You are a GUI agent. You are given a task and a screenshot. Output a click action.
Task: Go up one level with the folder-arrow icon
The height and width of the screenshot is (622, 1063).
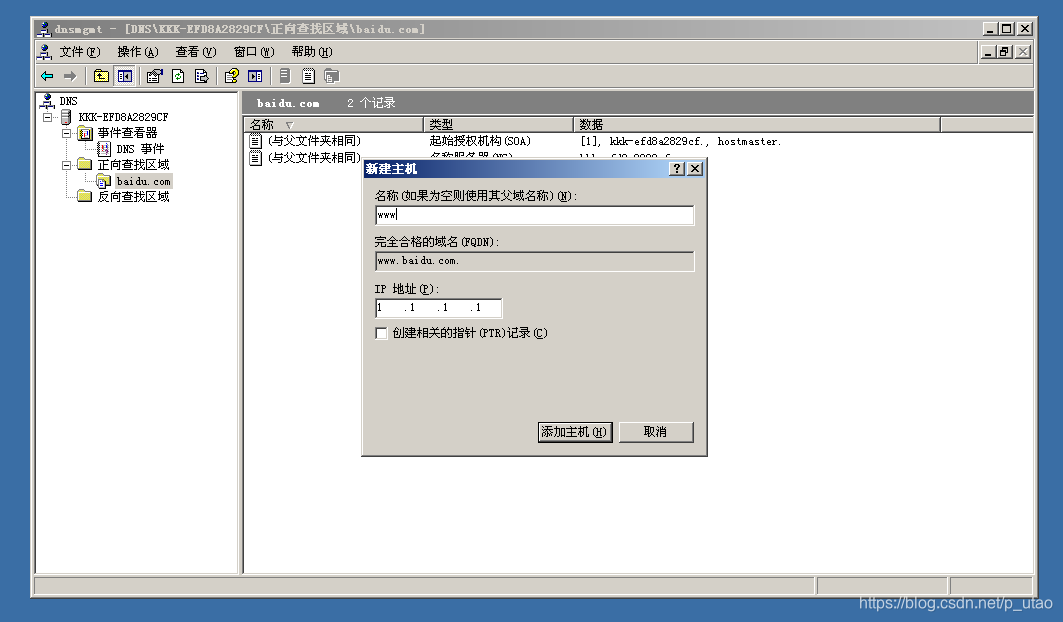click(101, 76)
